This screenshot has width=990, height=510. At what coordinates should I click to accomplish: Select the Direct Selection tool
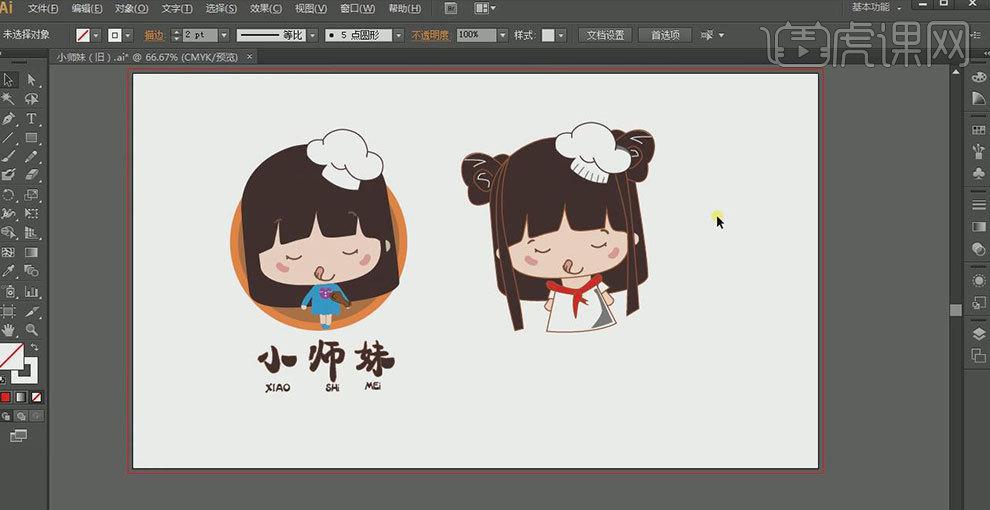point(31,80)
